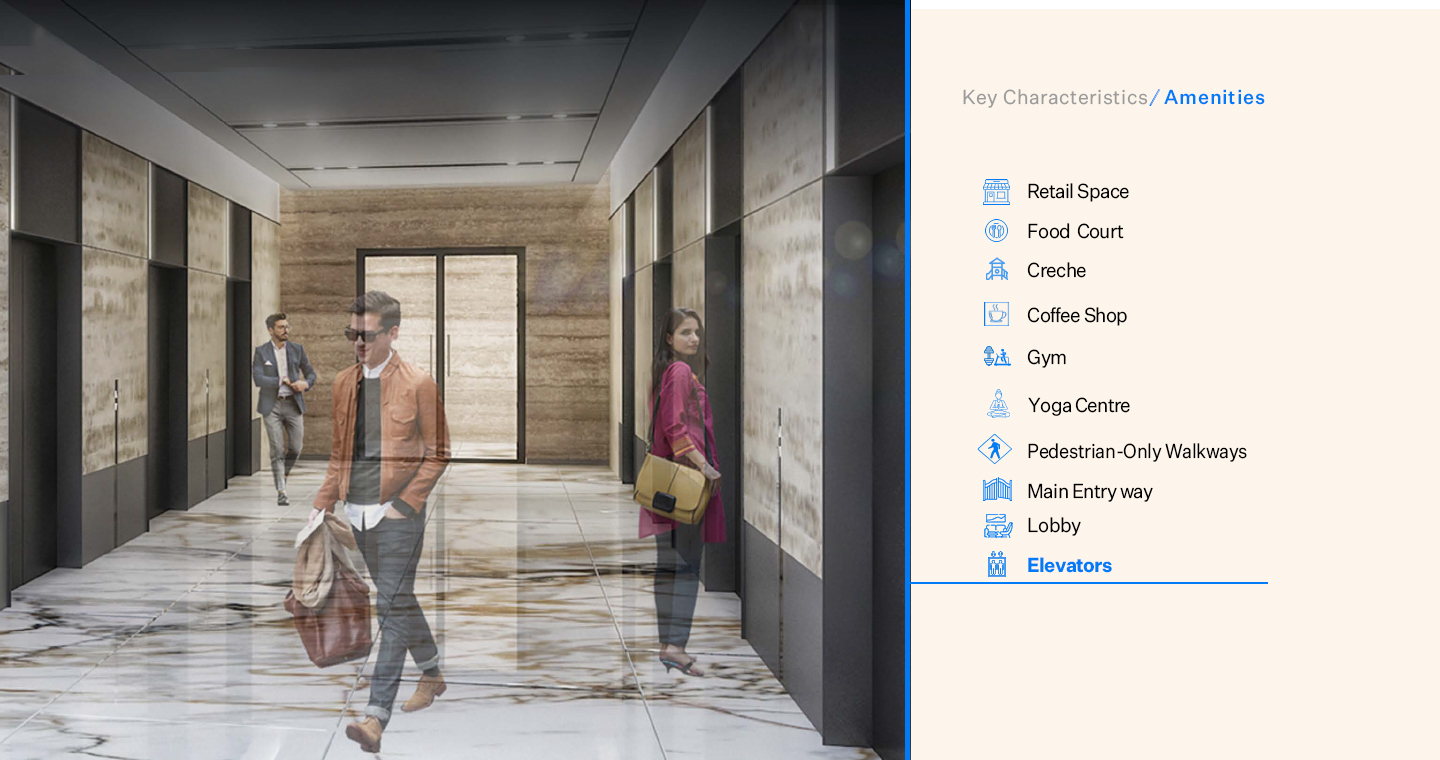Select the Food Court amenity label
This screenshot has height=760, width=1440.
coord(1075,231)
